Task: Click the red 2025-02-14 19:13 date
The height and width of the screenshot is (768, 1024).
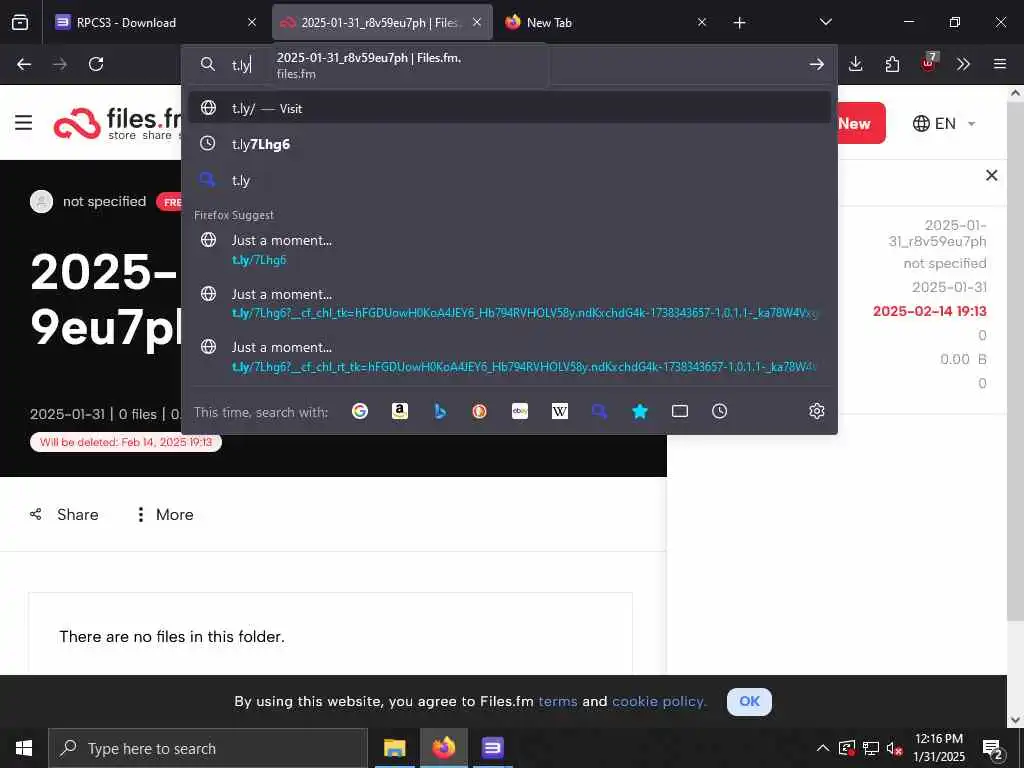Action: click(x=929, y=311)
